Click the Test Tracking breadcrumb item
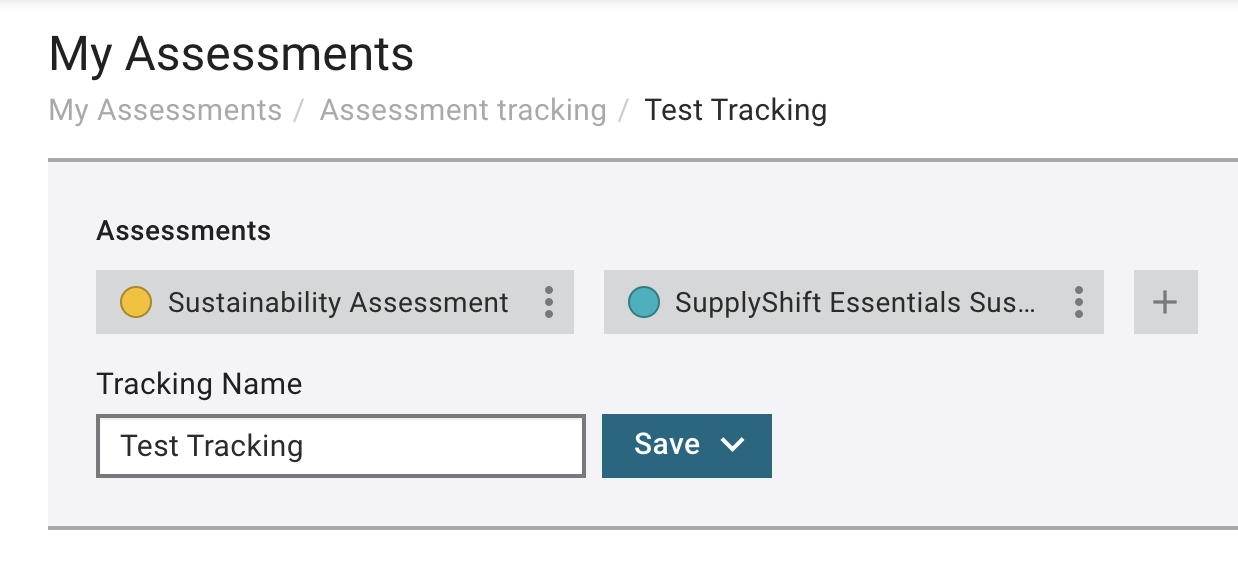Image resolution: width=1238 pixels, height=574 pixels. [736, 110]
